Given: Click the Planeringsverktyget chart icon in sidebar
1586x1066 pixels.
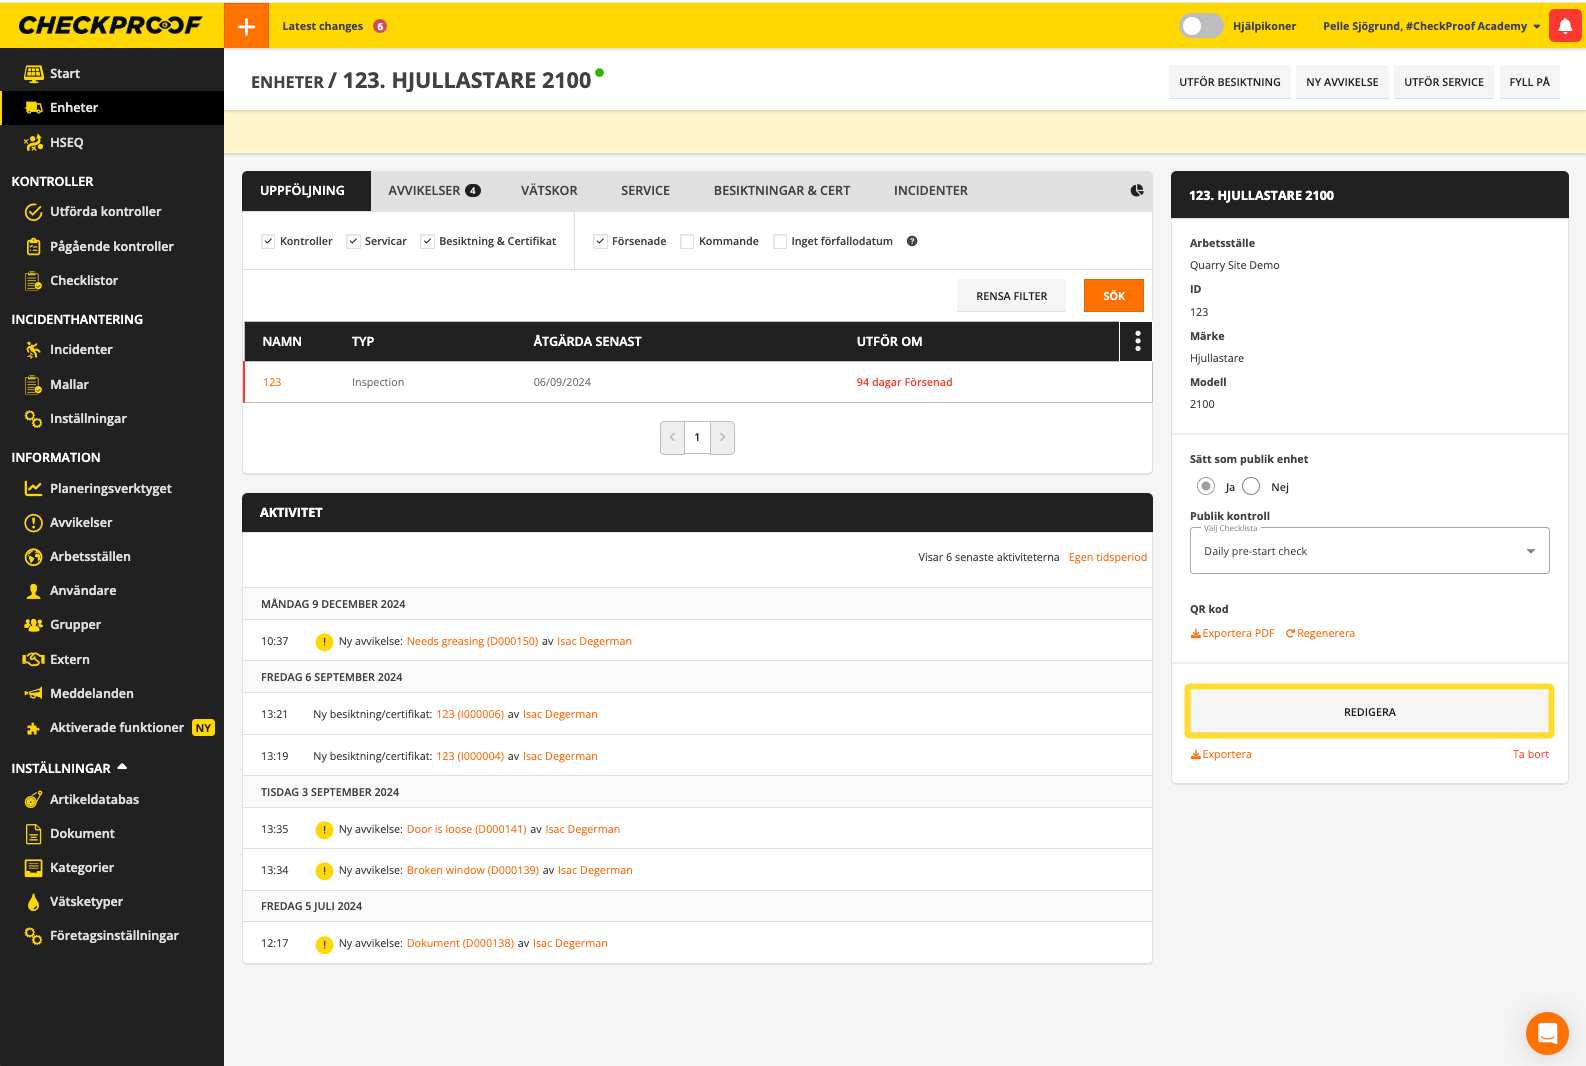Looking at the screenshot, I should pos(33,488).
